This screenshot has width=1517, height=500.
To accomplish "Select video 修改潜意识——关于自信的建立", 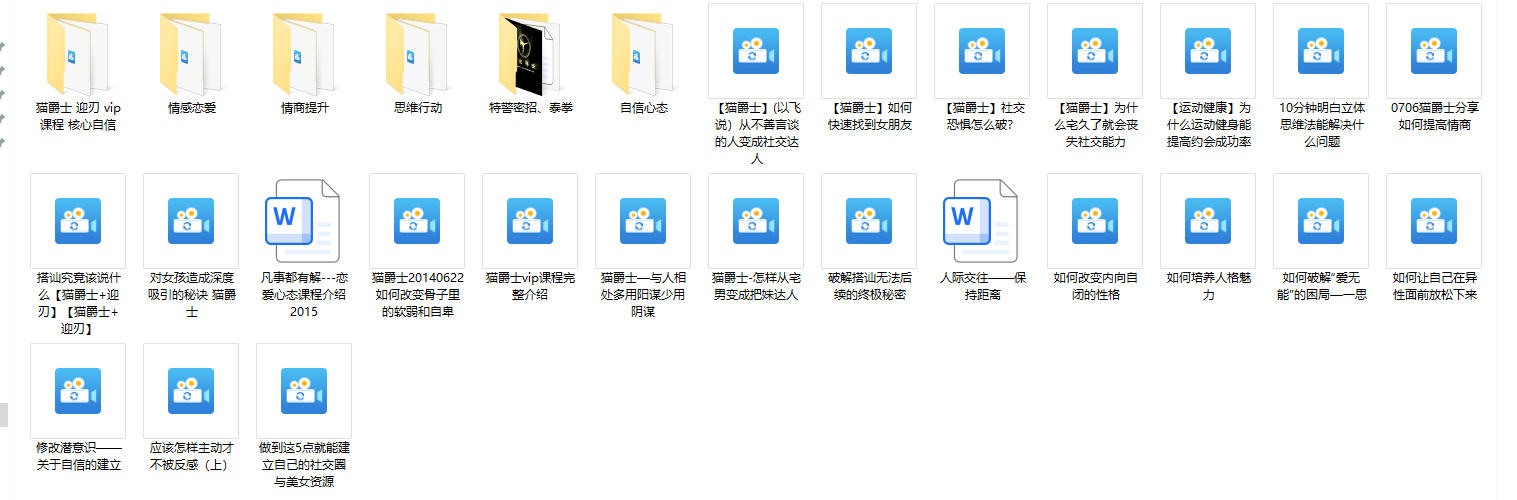I will [78, 391].
